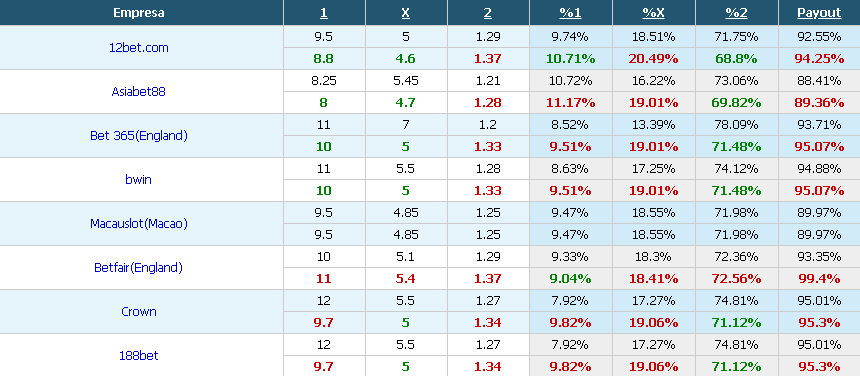This screenshot has width=860, height=376.
Task: Click Betfair's red 5.4 draw odds
Action: [406, 278]
